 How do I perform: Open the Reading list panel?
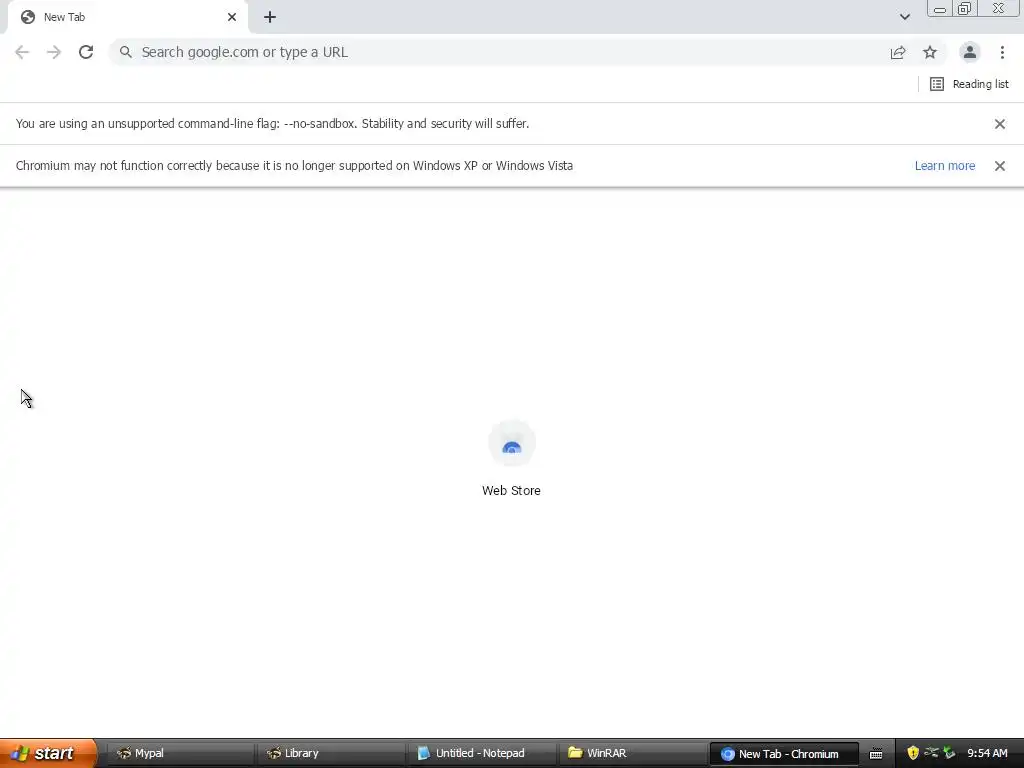pos(969,84)
